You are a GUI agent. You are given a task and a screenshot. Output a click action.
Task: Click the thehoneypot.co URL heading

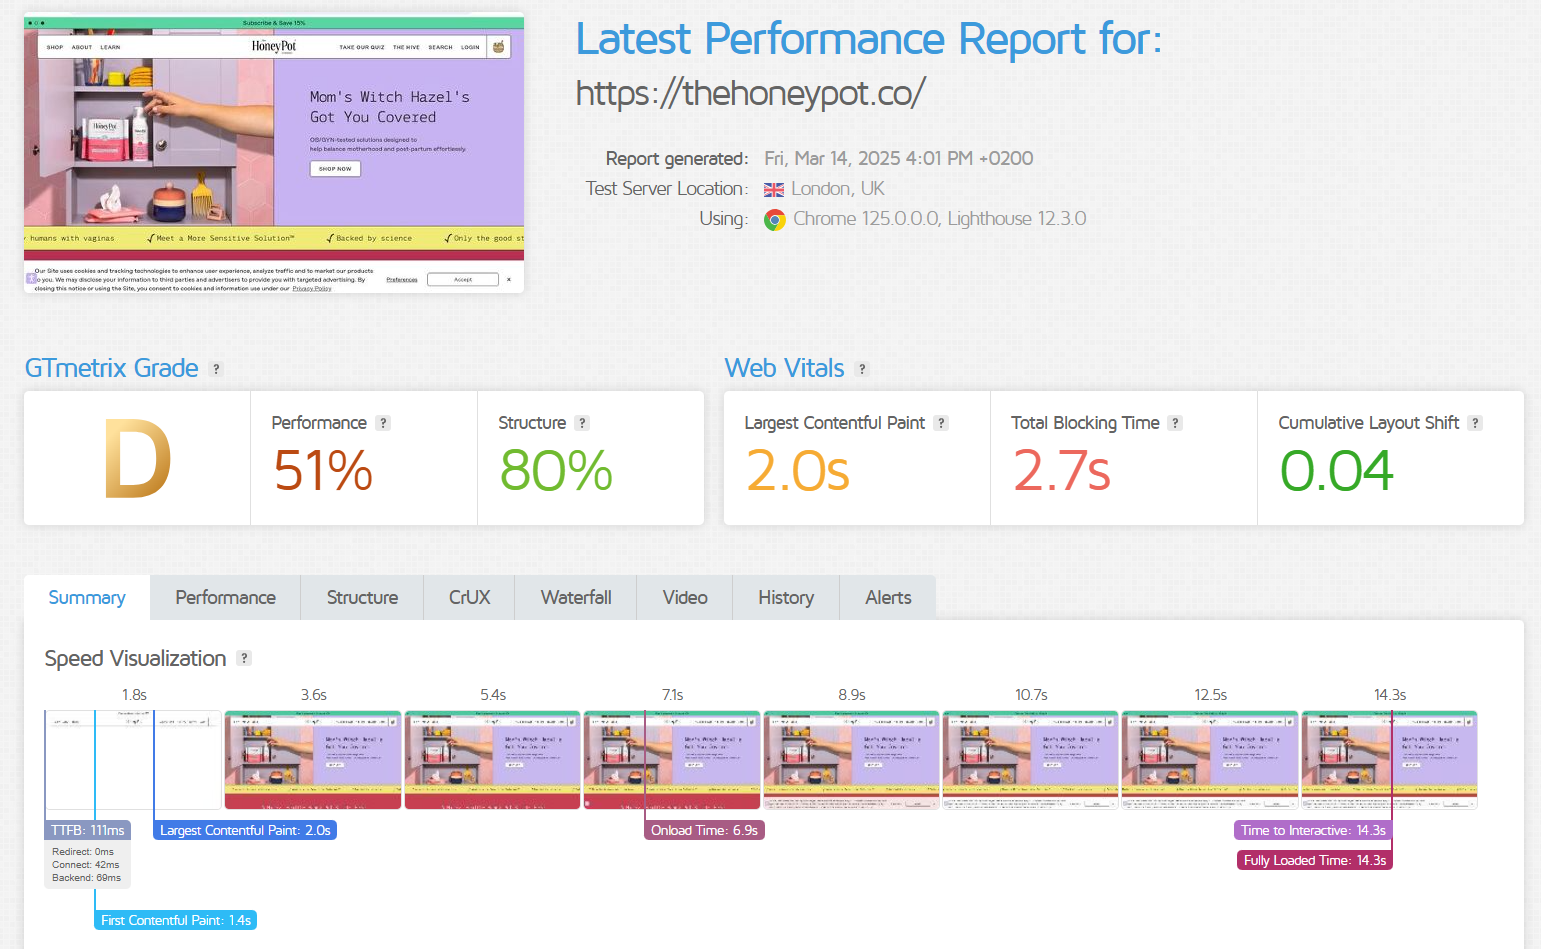pyautogui.click(x=750, y=93)
